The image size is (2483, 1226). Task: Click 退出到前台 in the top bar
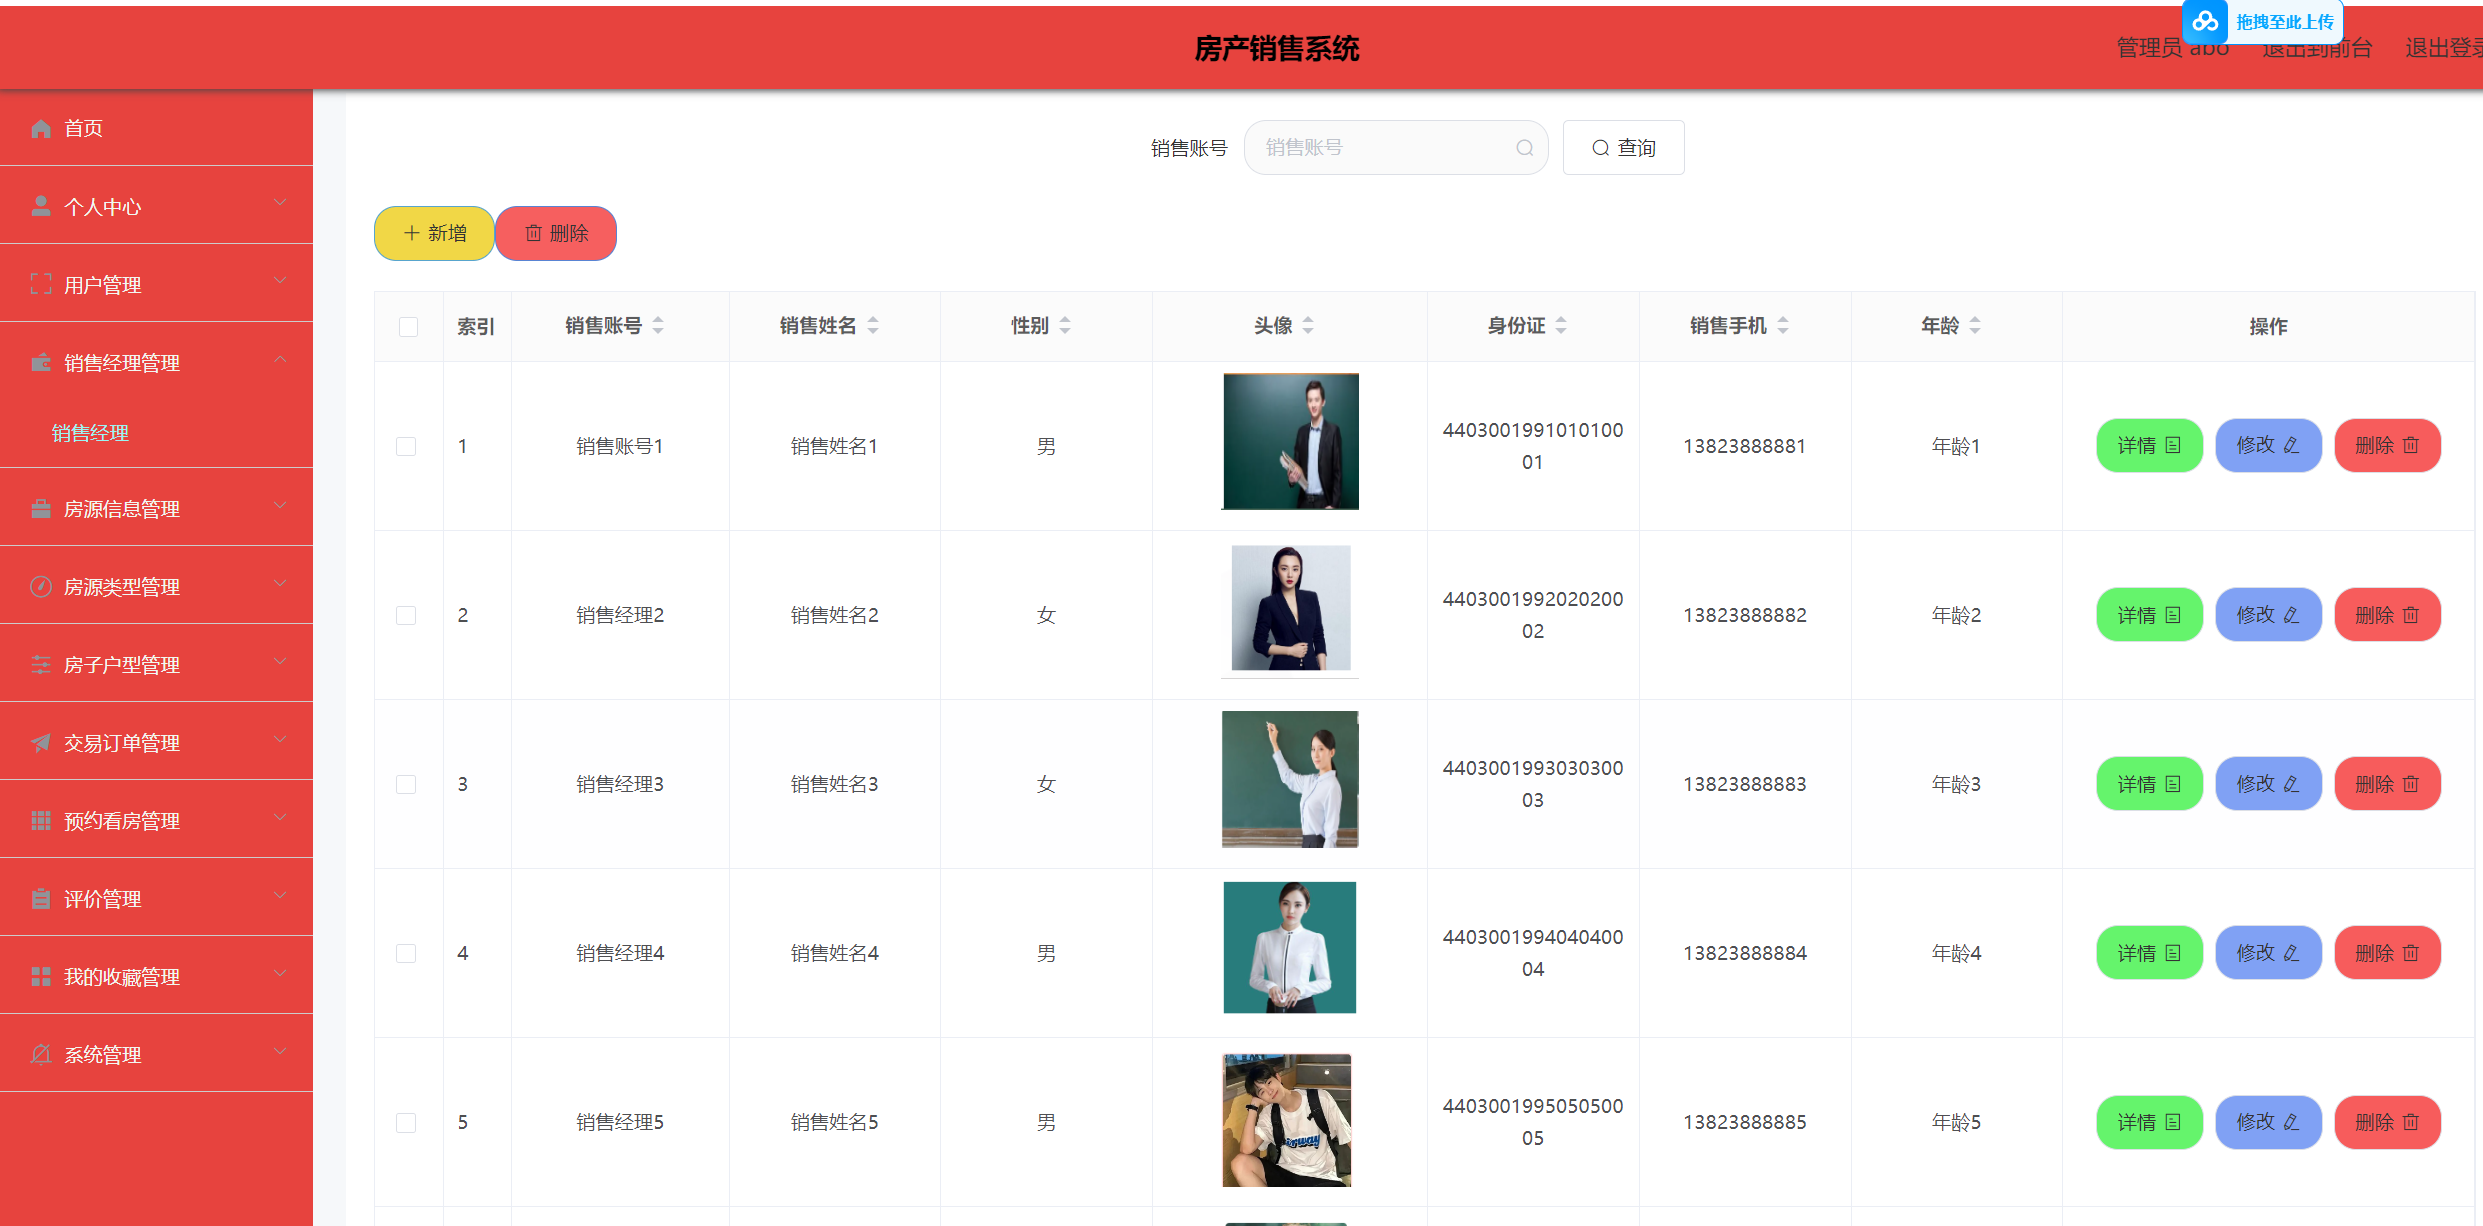[x=2318, y=47]
